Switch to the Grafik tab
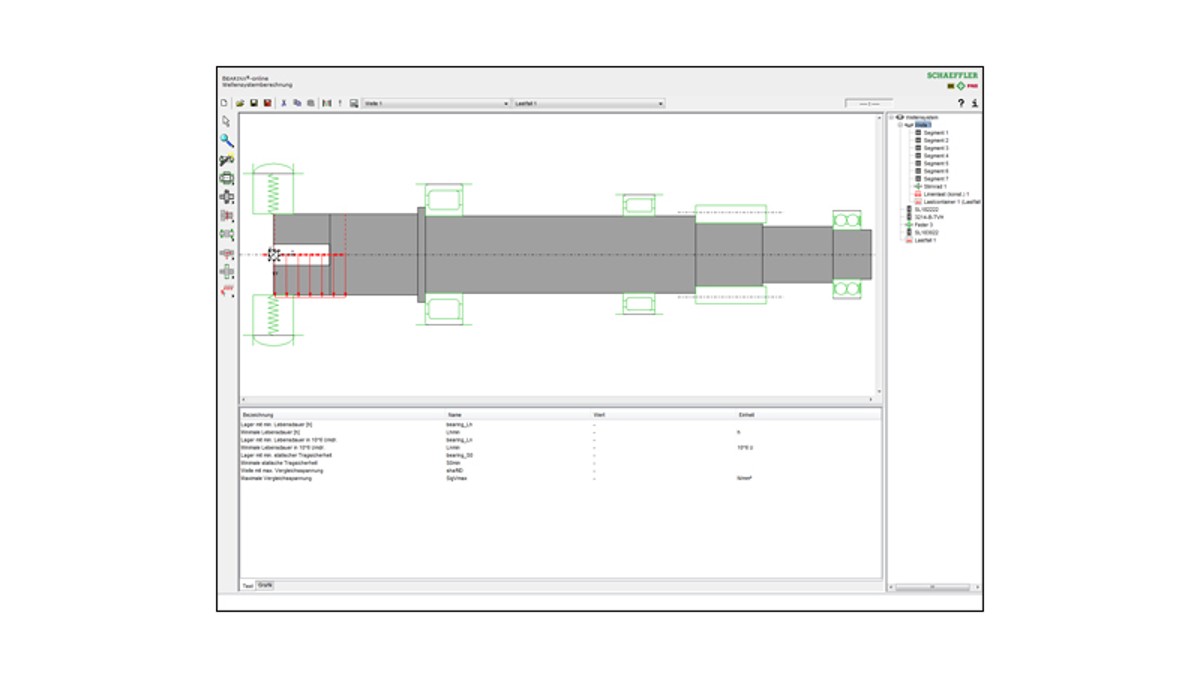Viewport: 1200px width, 675px height. tap(266, 584)
